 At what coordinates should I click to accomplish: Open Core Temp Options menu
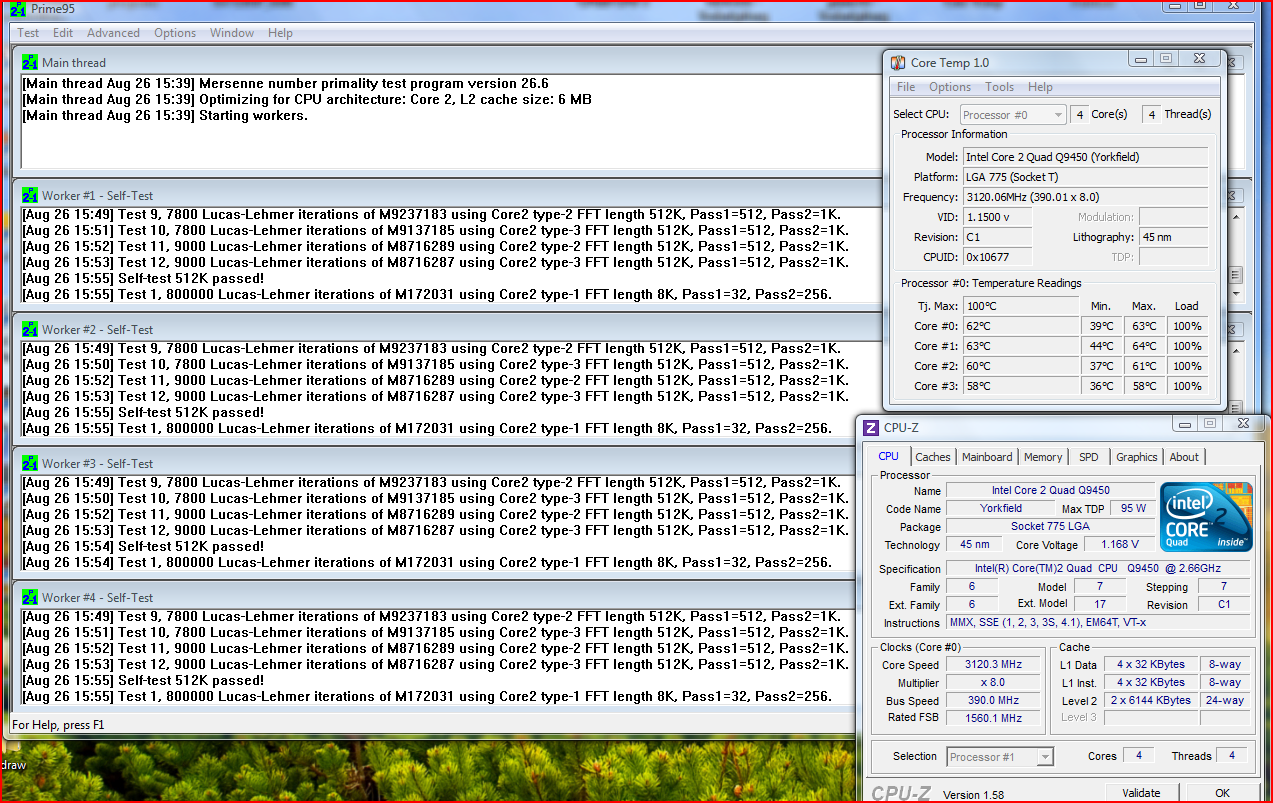pos(950,87)
